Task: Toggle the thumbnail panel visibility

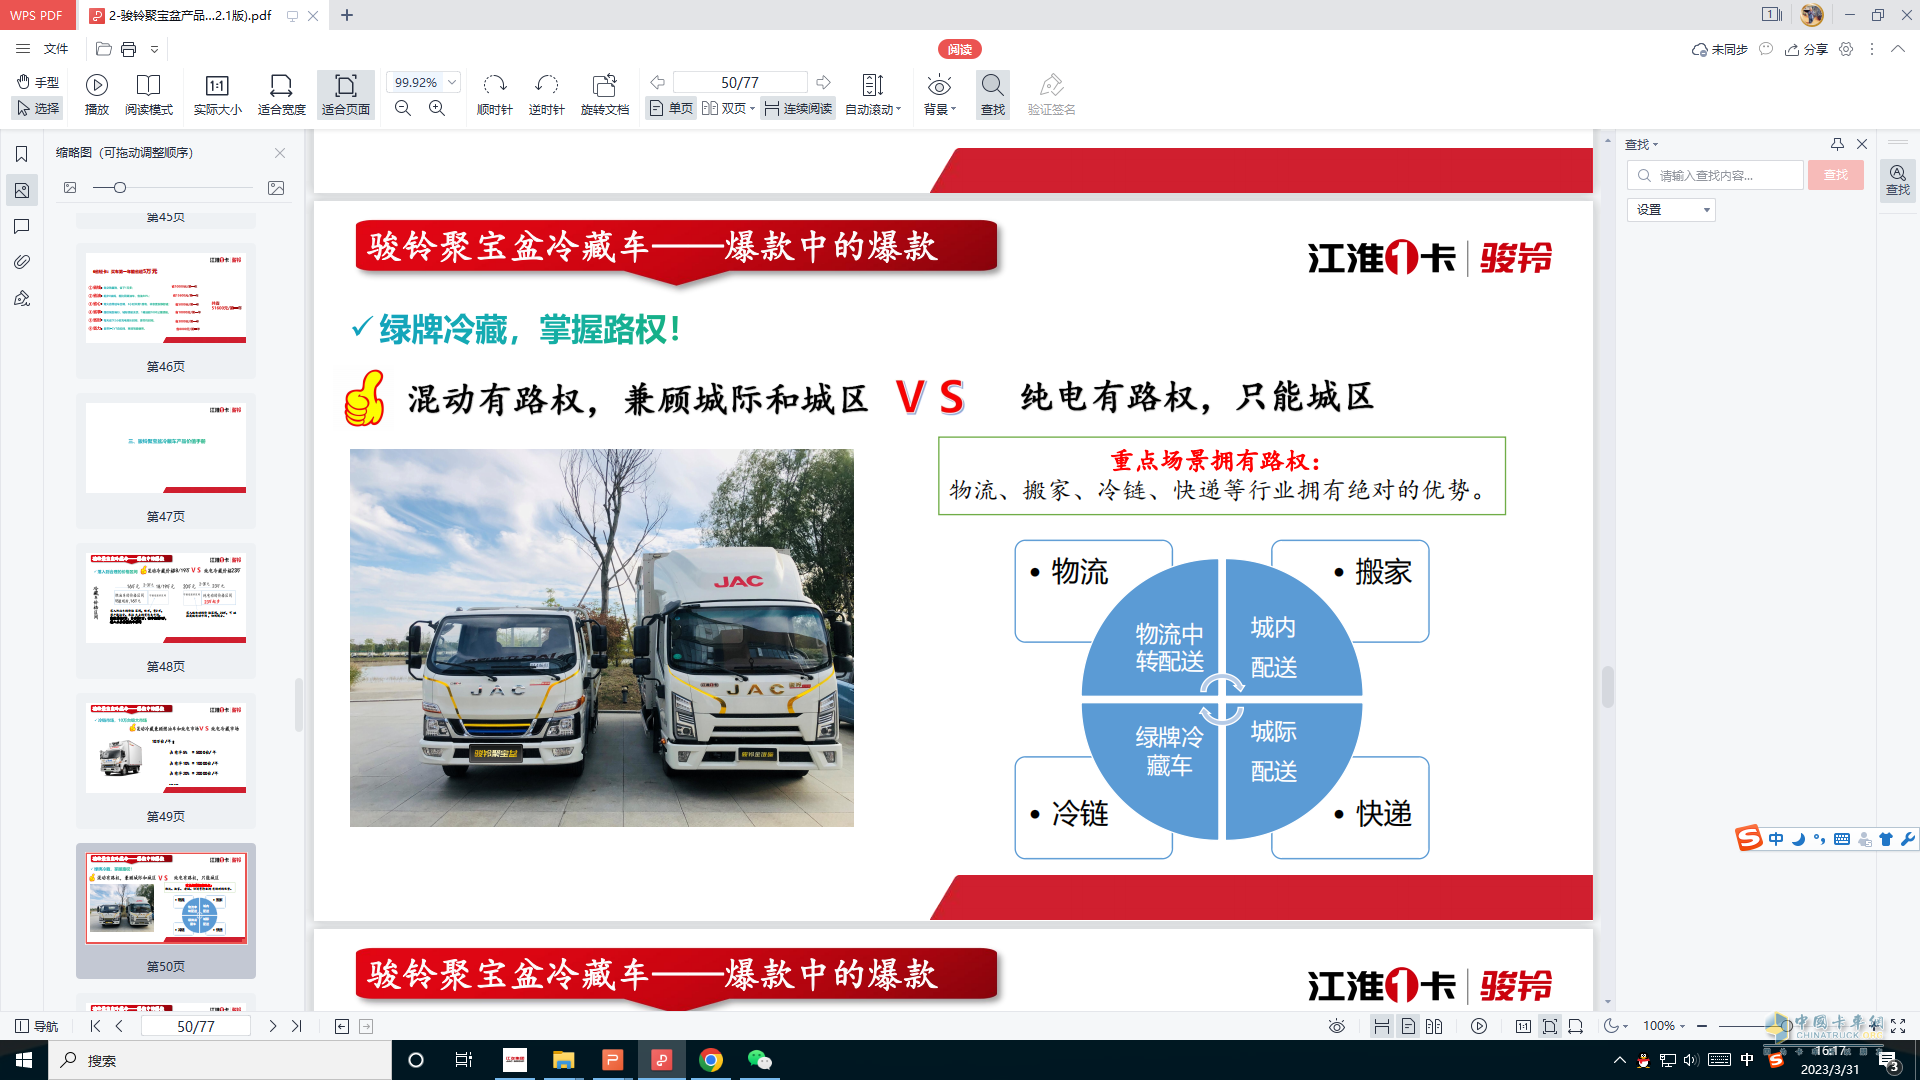Action: pos(21,189)
